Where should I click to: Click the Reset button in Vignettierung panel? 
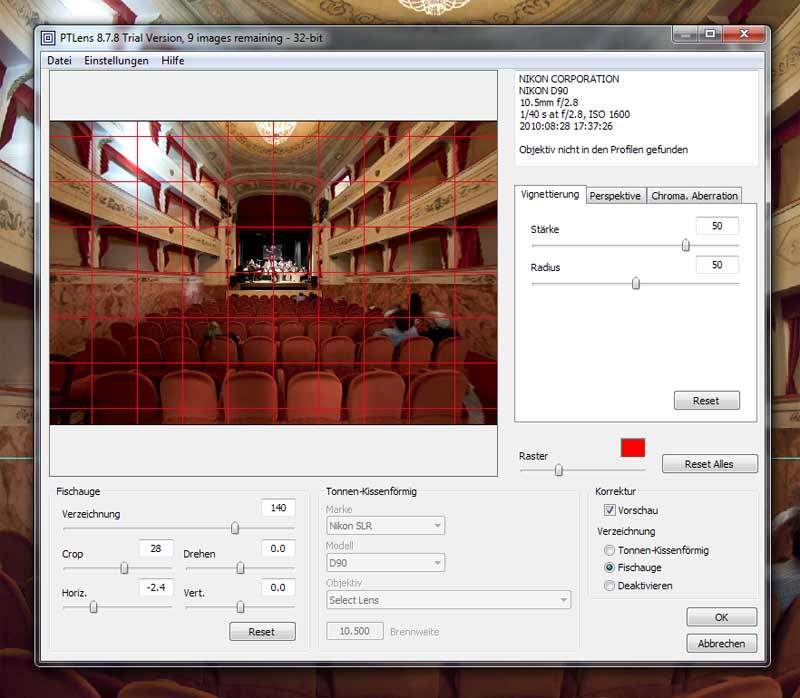pyautogui.click(x=707, y=401)
